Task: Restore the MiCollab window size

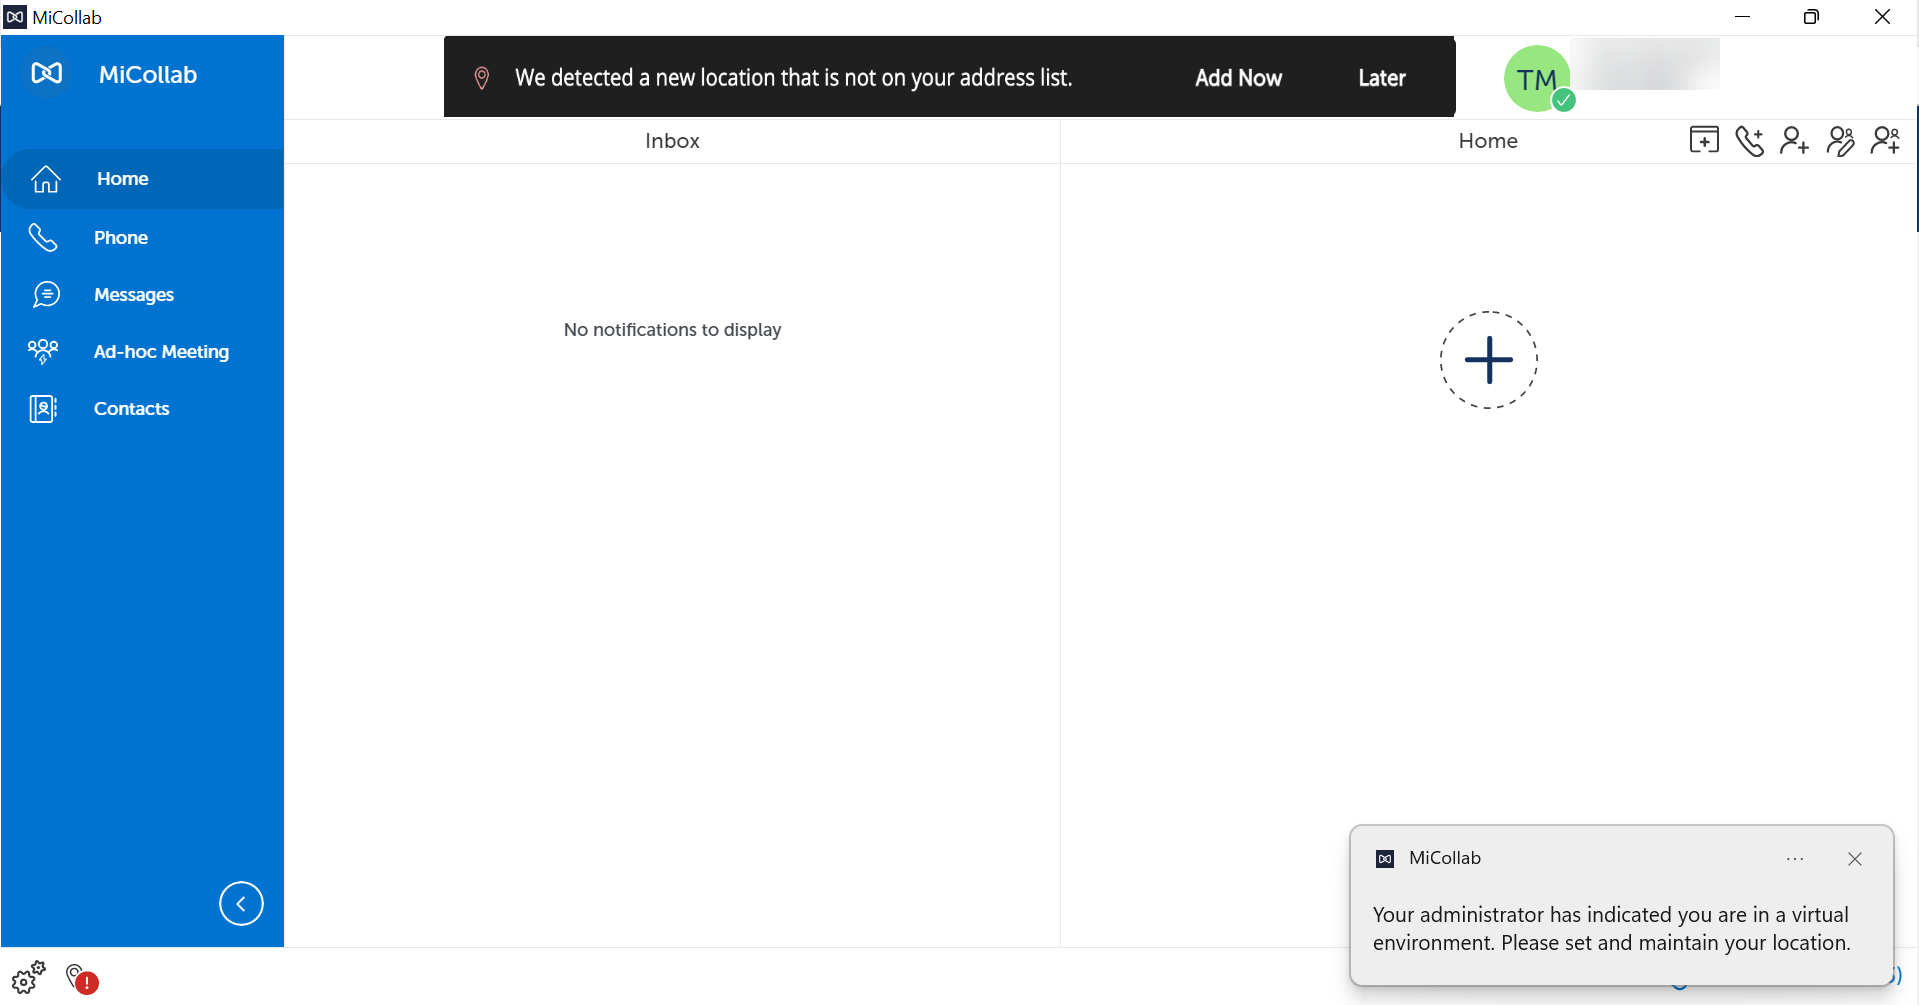Action: 1811,17
